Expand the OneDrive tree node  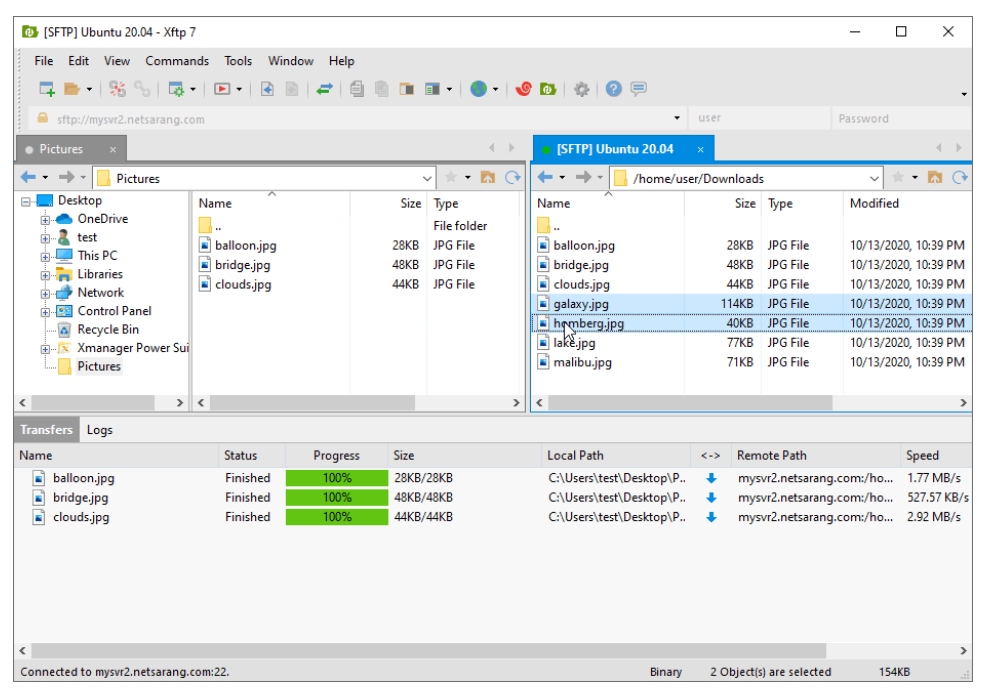point(45,220)
